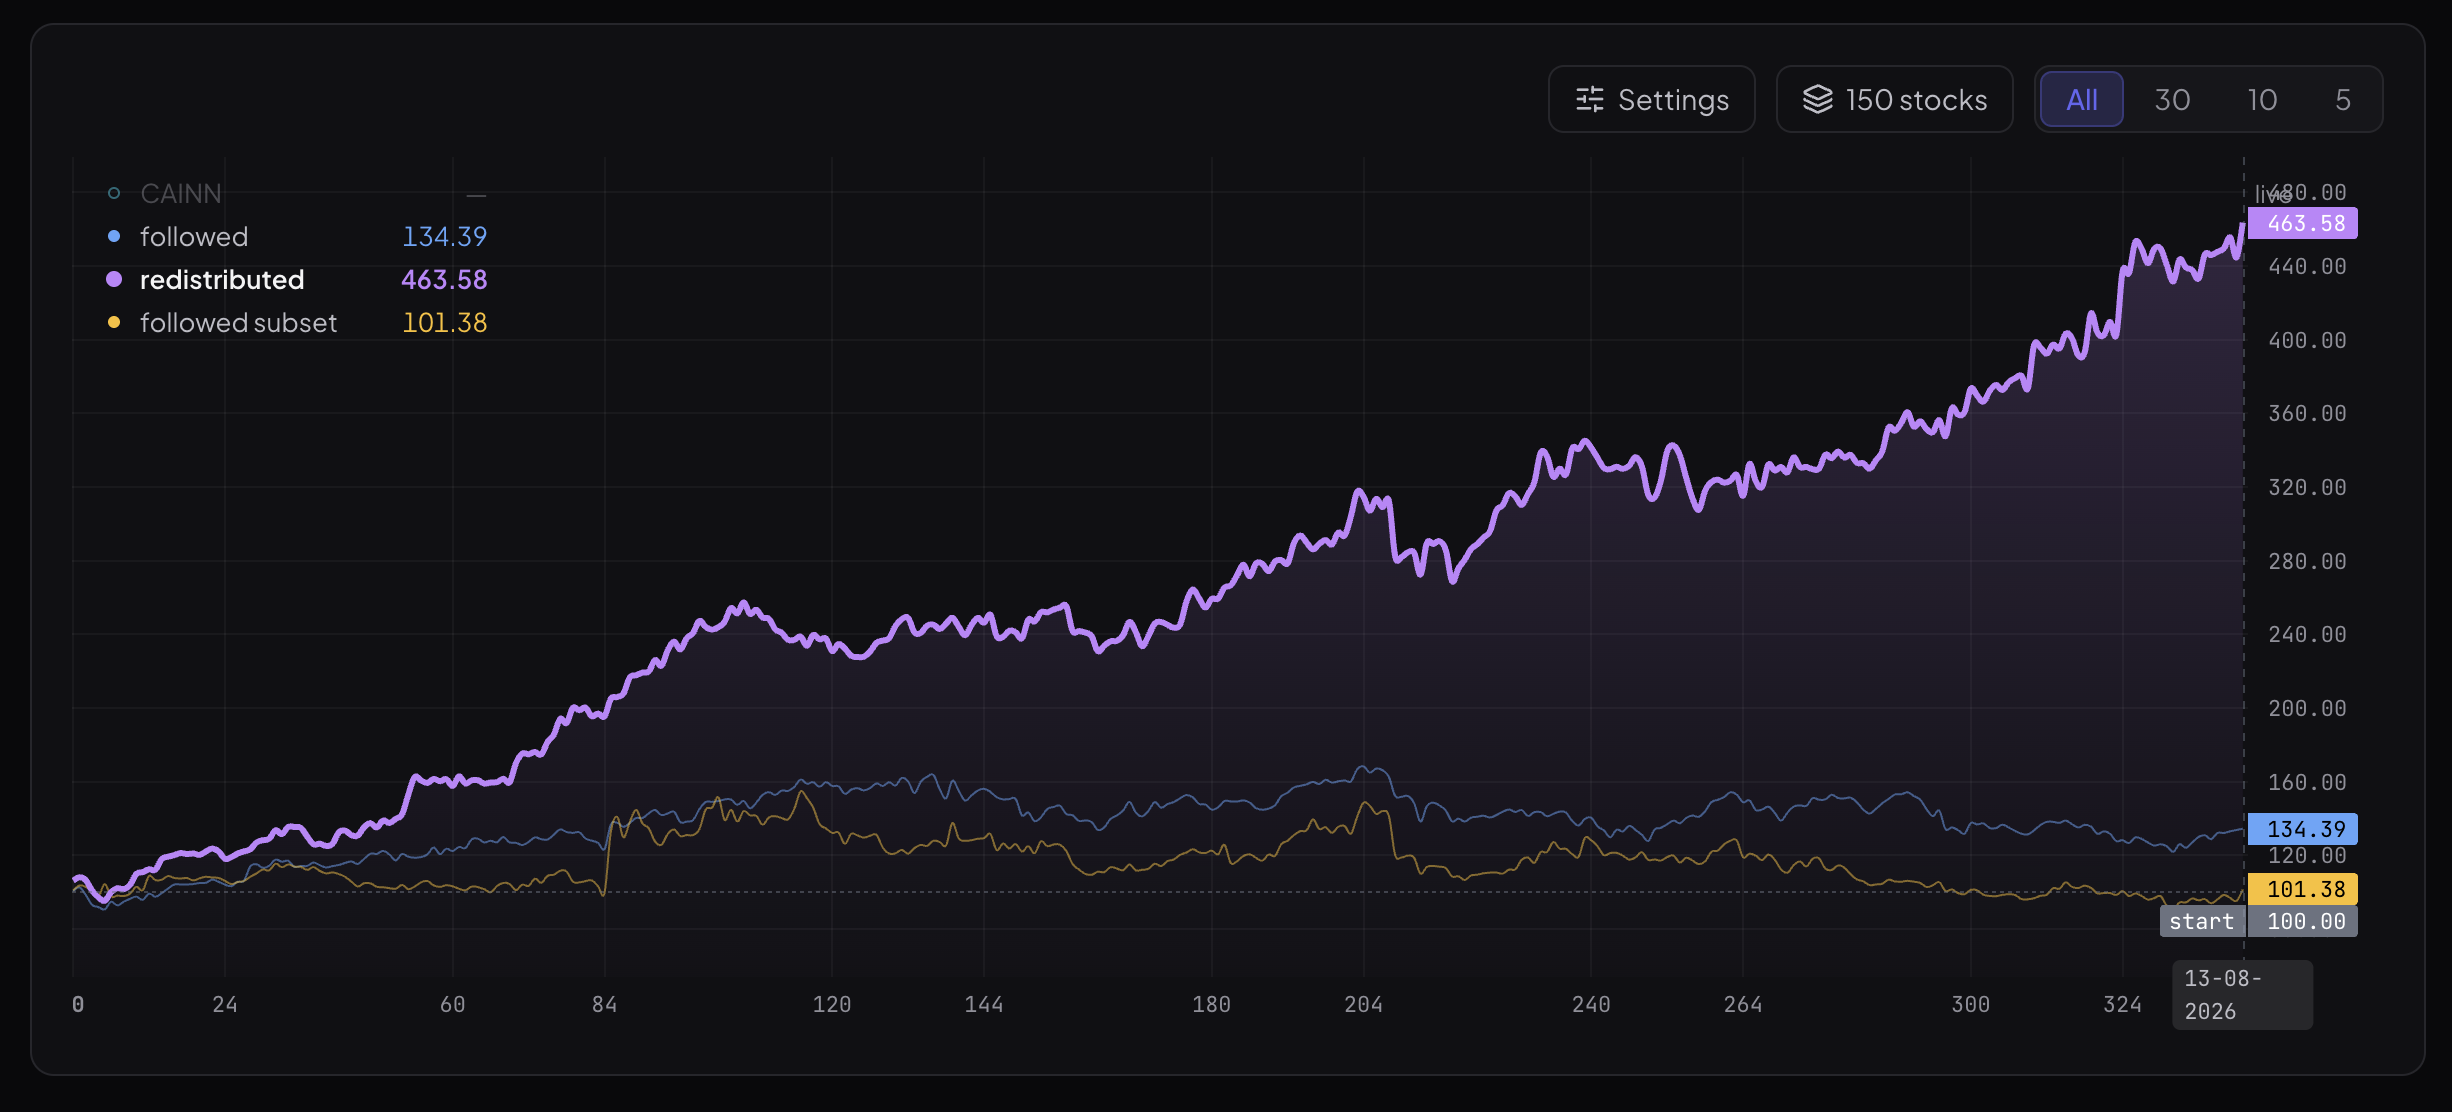Viewport: 2452px width, 1112px height.
Task: Click the 134.39 legend value
Action: click(444, 236)
